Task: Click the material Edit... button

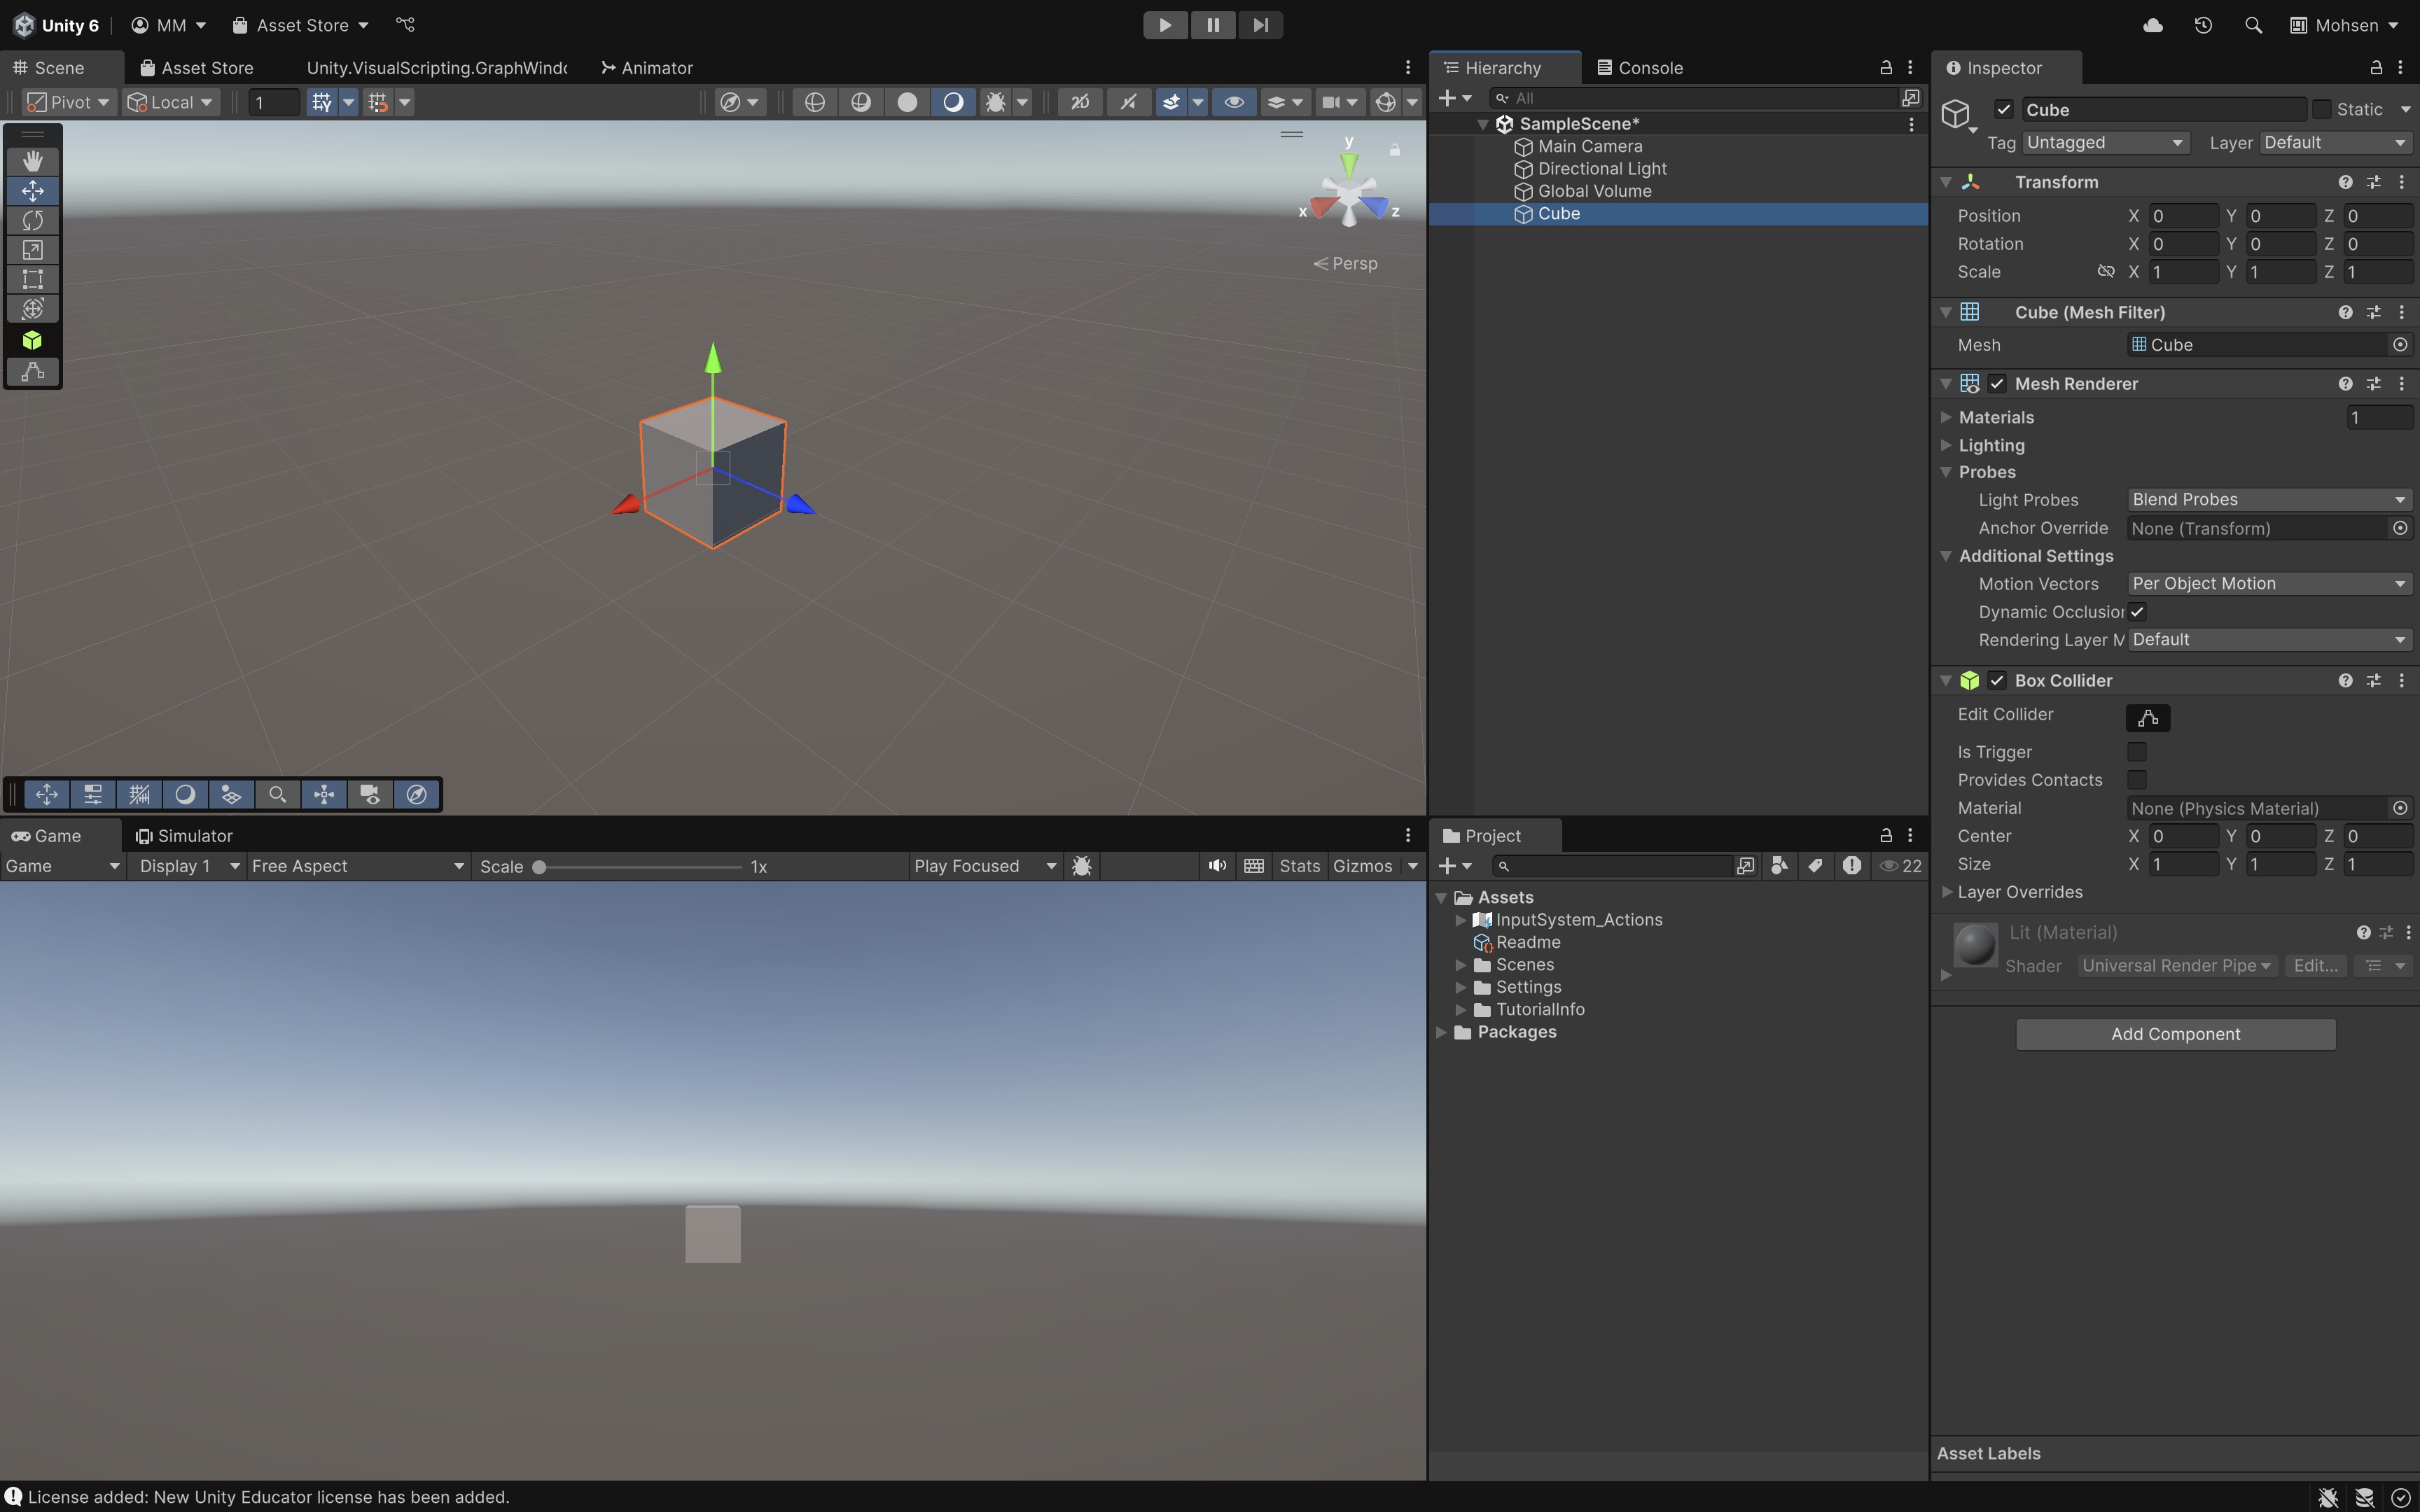Action: 2315,966
